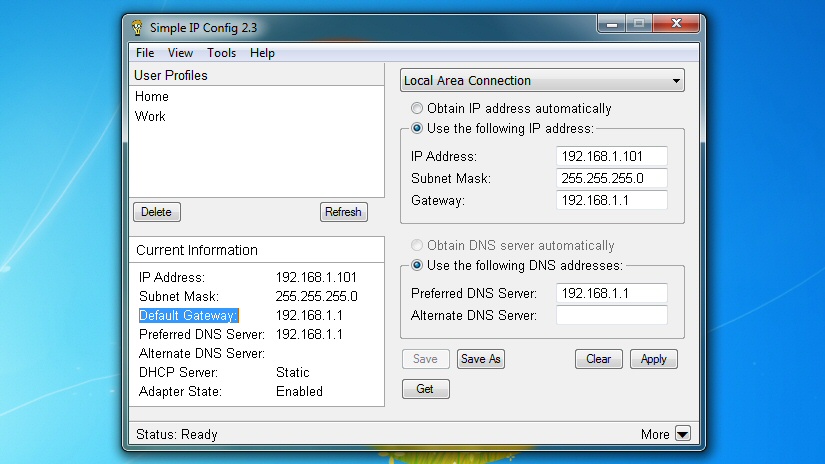Click current Preferred DNS Server value 192.168.1.1

(x=309, y=335)
